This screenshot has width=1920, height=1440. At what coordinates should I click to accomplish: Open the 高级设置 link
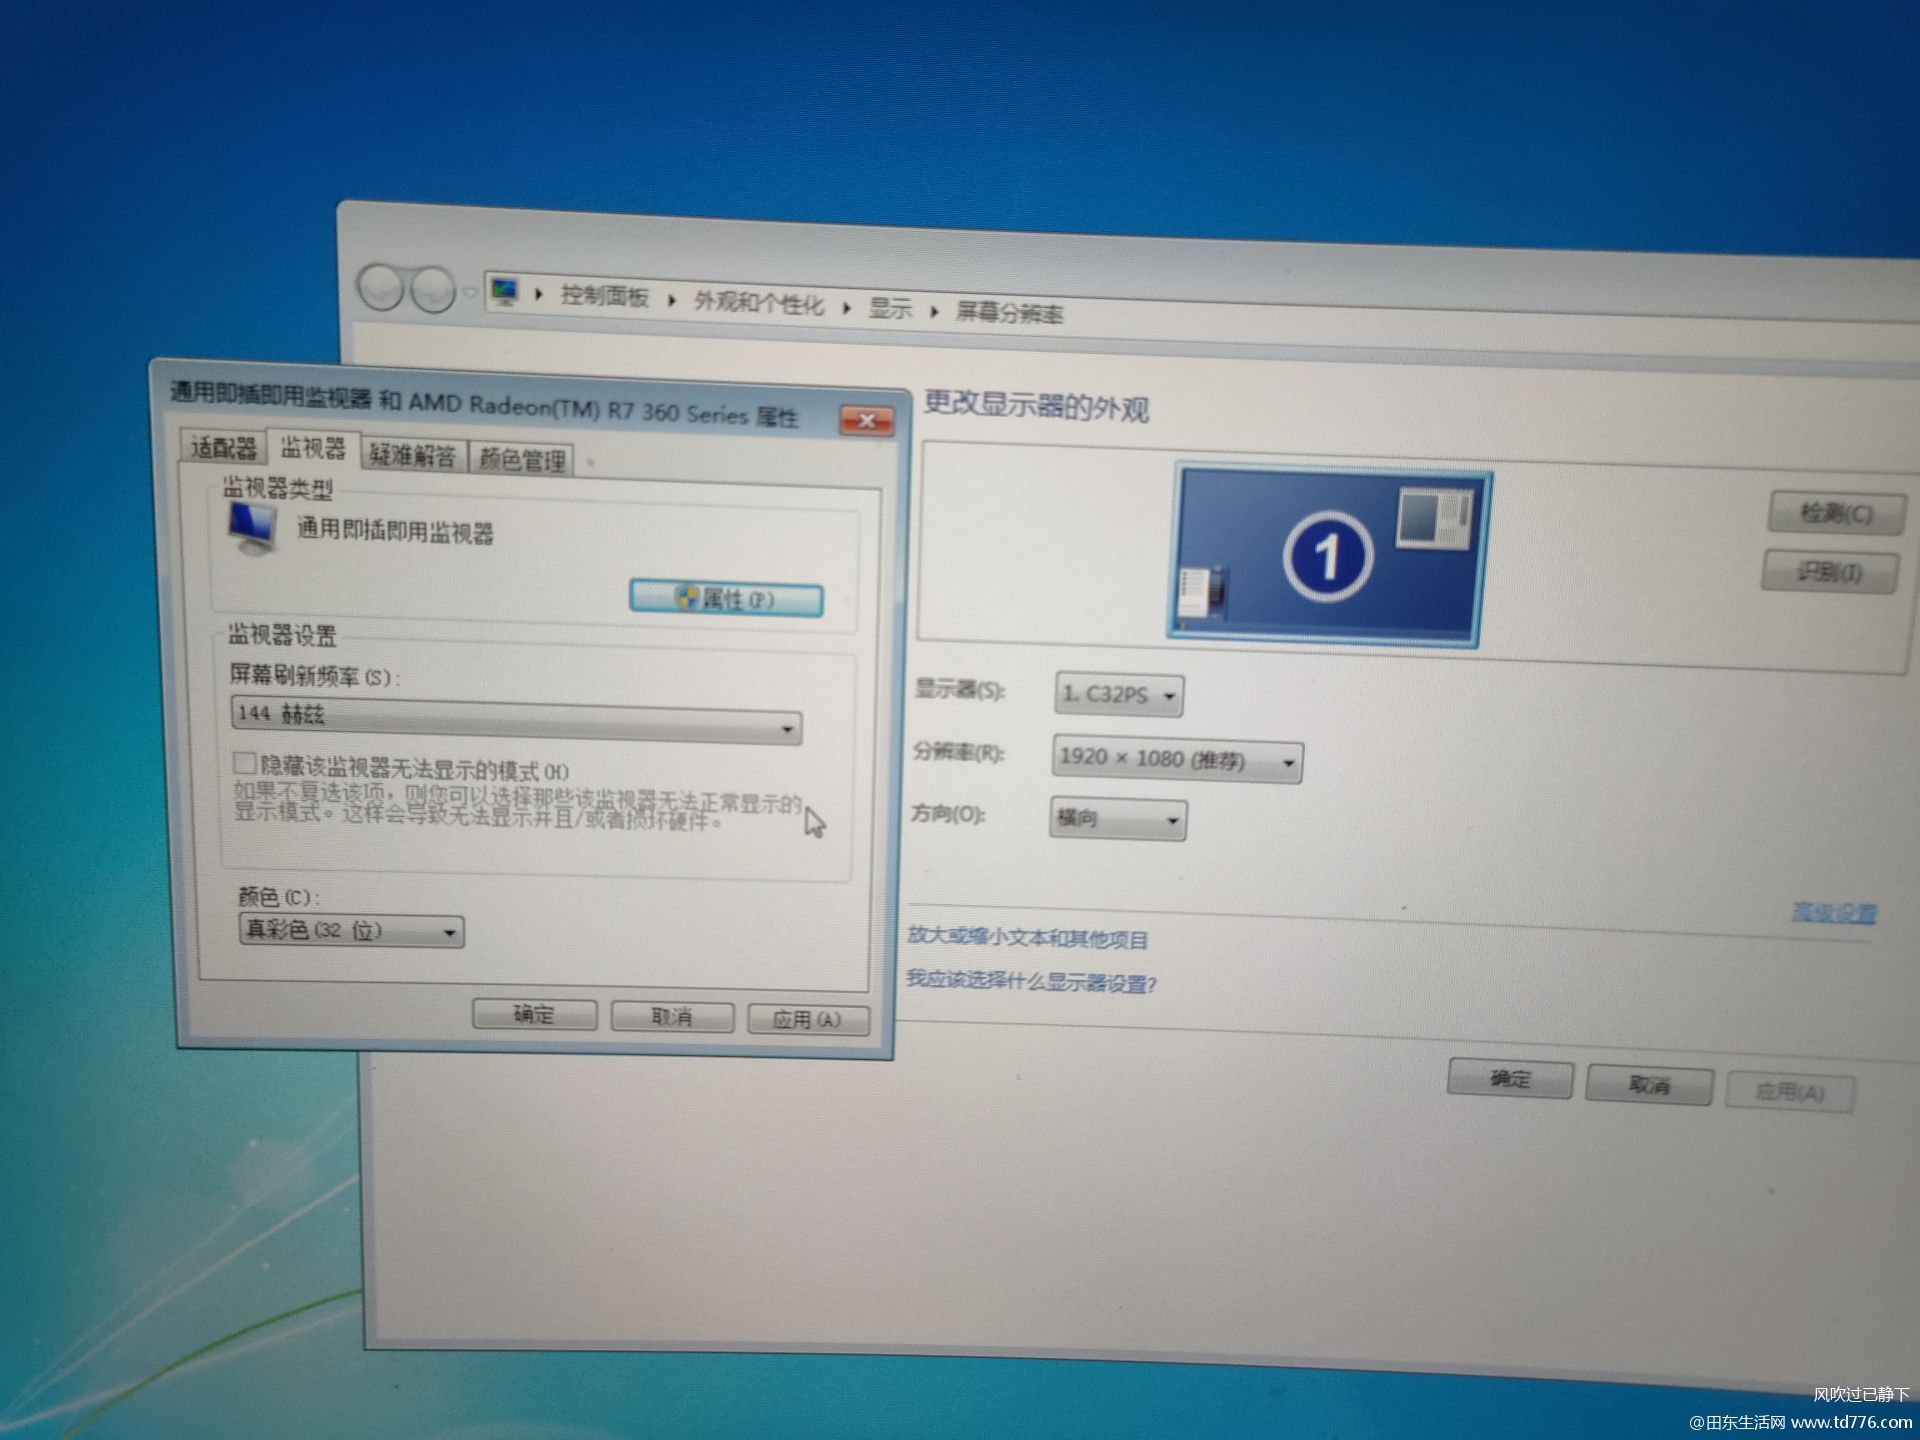click(x=1834, y=912)
